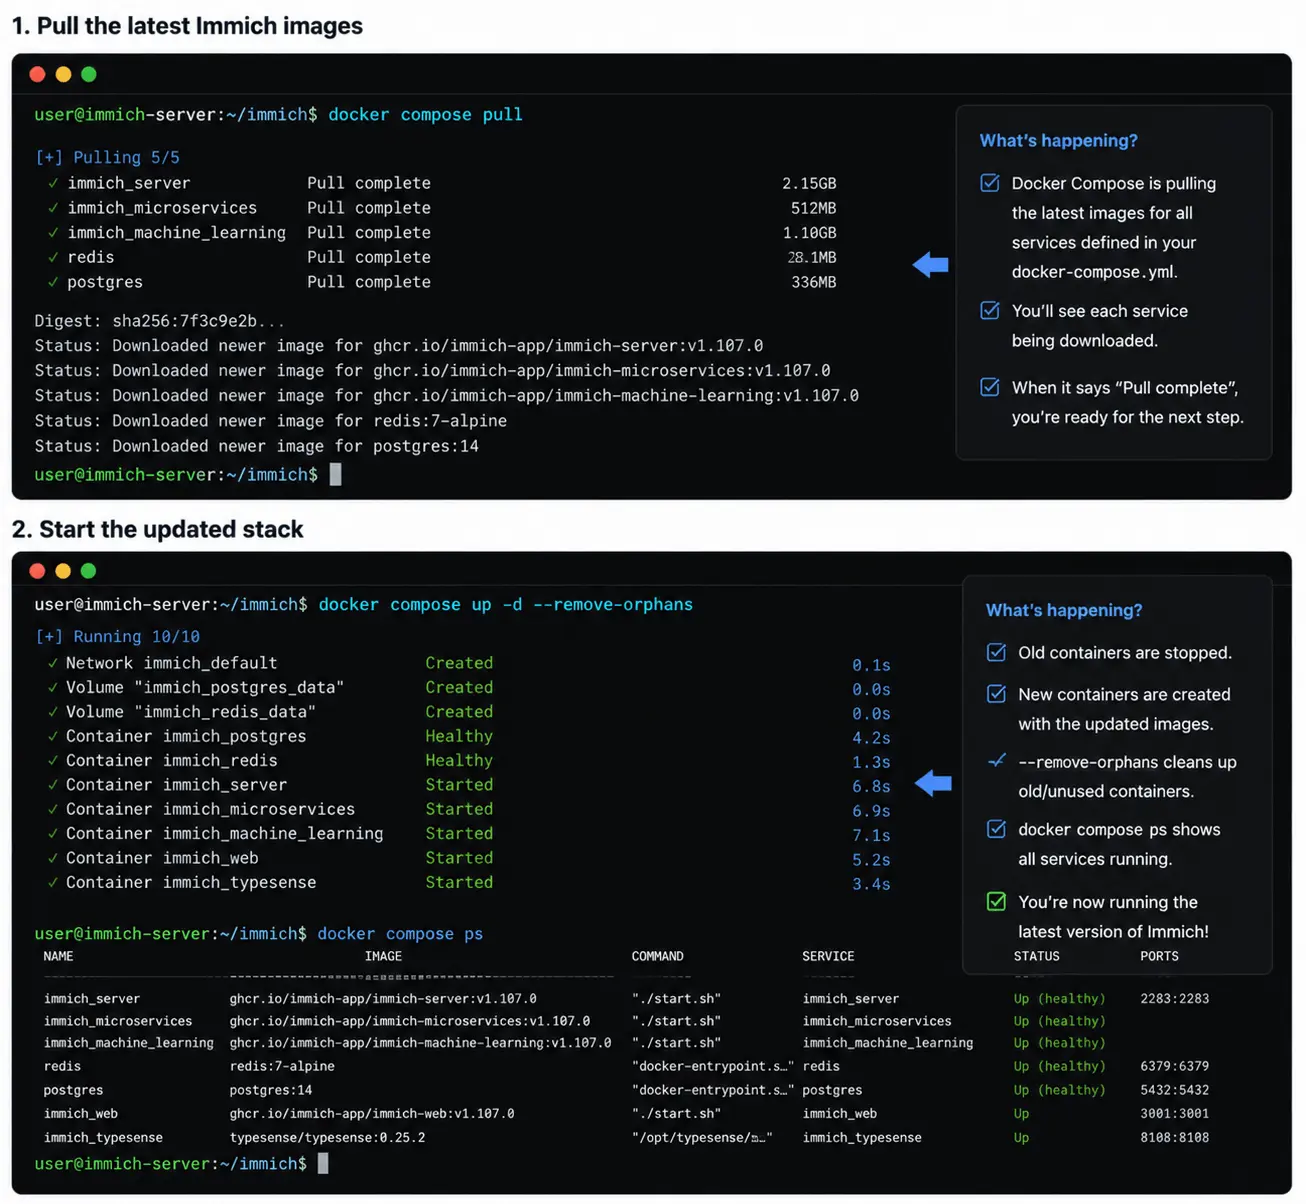Click the checkmark before redis Pull complete
The image size is (1306, 1204).
tap(53, 258)
